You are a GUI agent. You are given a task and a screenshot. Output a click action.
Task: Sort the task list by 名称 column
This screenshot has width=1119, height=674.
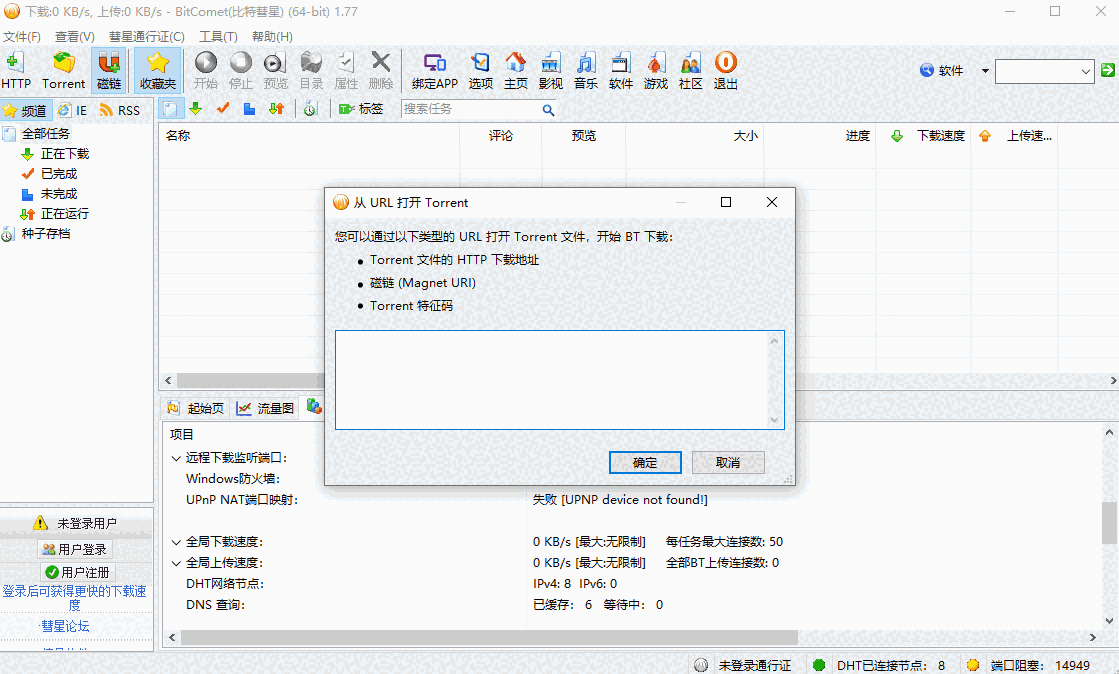pos(309,136)
